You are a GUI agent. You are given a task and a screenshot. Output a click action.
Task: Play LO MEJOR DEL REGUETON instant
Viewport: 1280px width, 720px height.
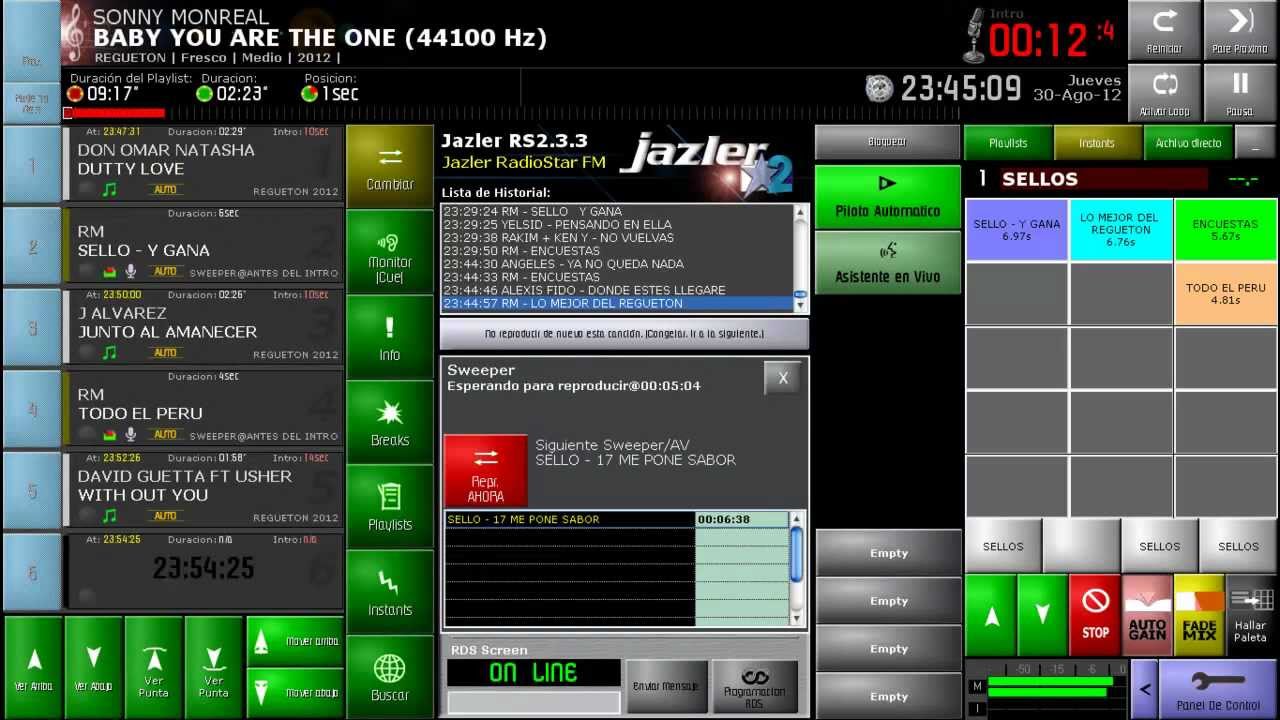tap(1121, 230)
